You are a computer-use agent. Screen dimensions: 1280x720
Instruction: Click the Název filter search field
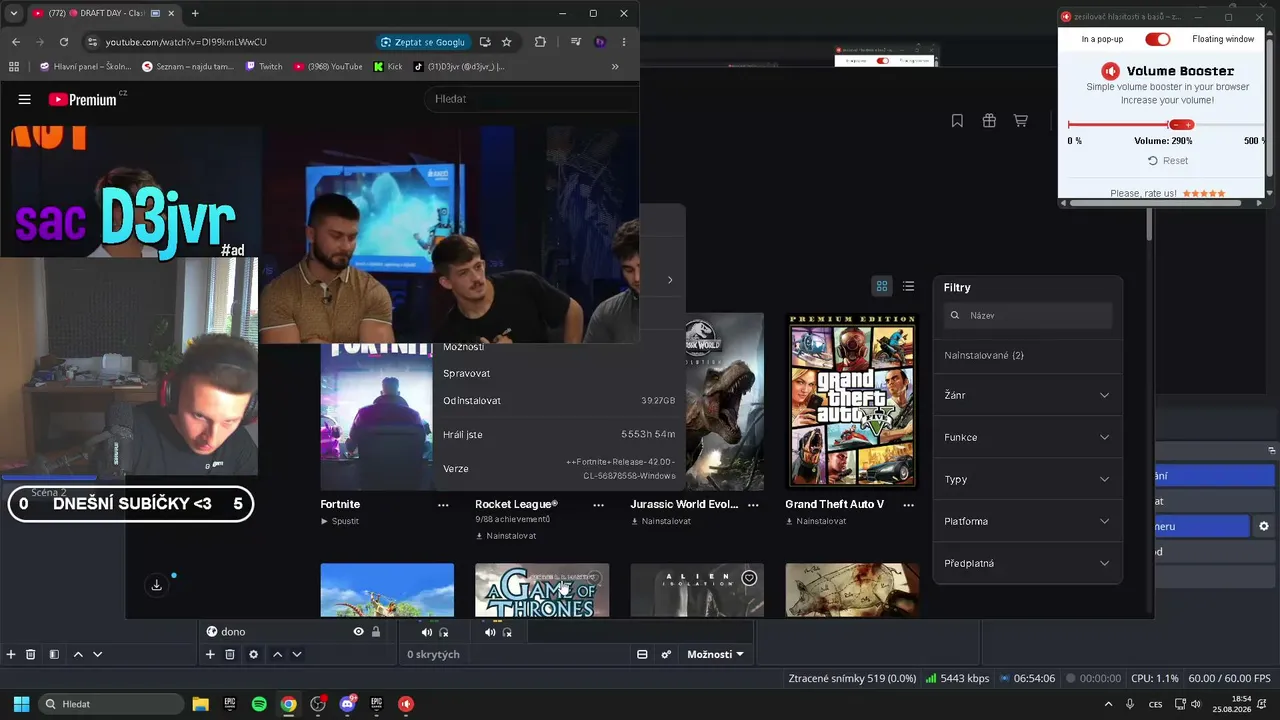click(x=1028, y=315)
